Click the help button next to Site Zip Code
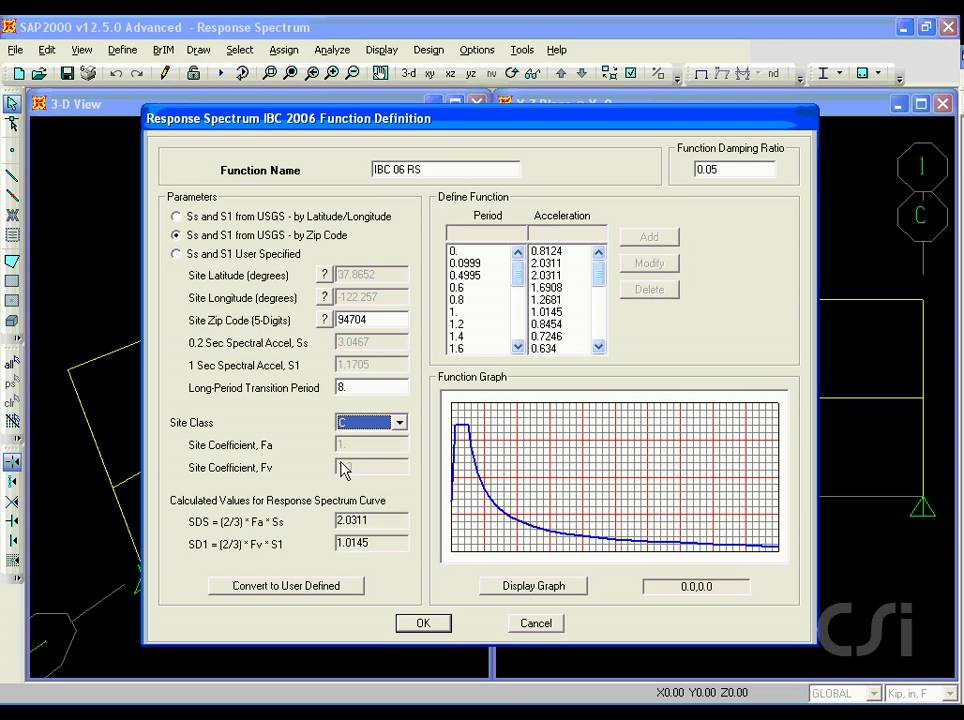The width and height of the screenshot is (964, 720). pos(324,319)
